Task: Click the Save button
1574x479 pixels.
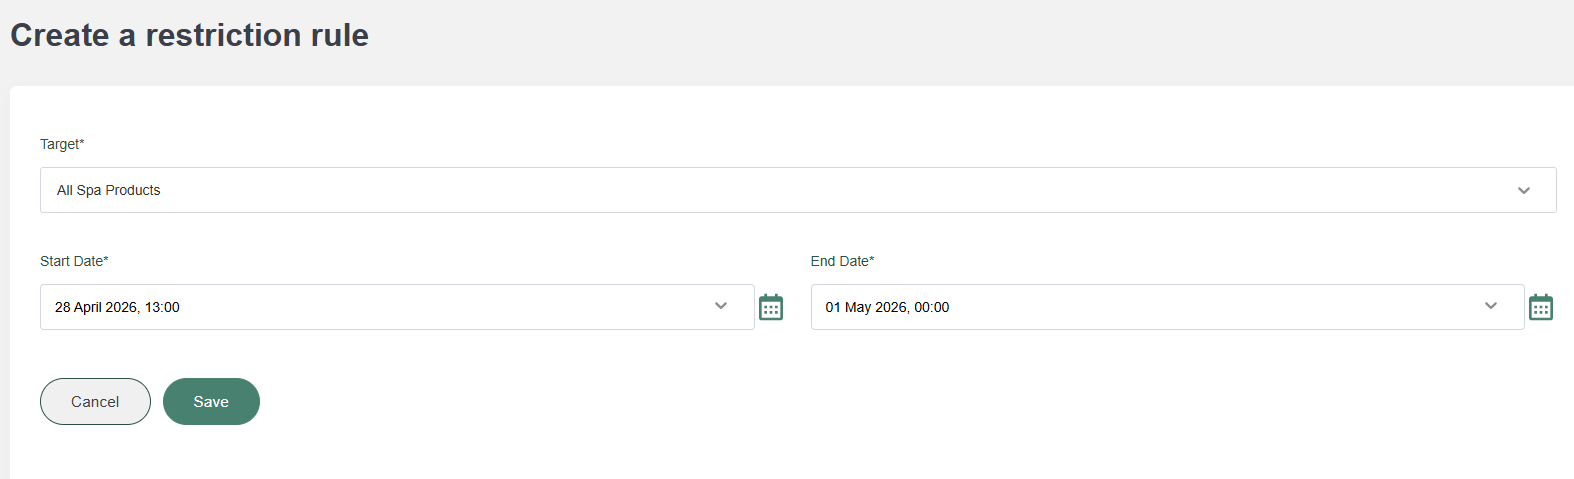Action: [x=211, y=401]
